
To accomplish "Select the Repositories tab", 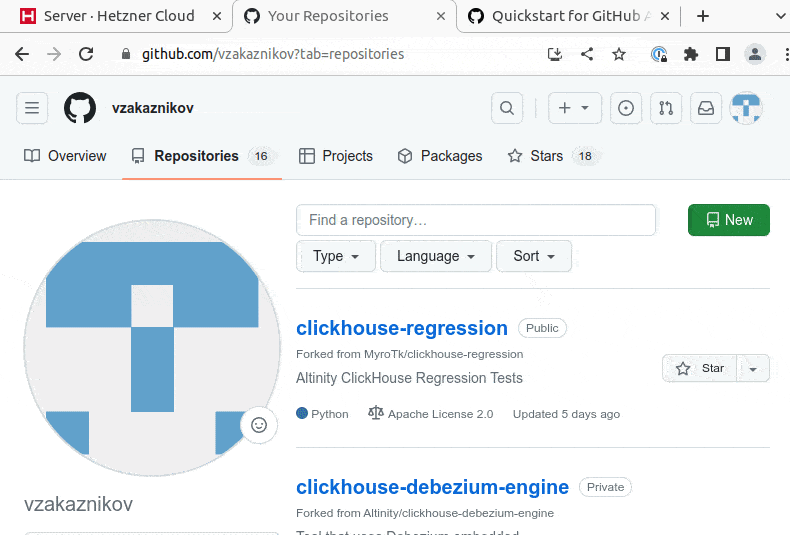I will pyautogui.click(x=202, y=156).
